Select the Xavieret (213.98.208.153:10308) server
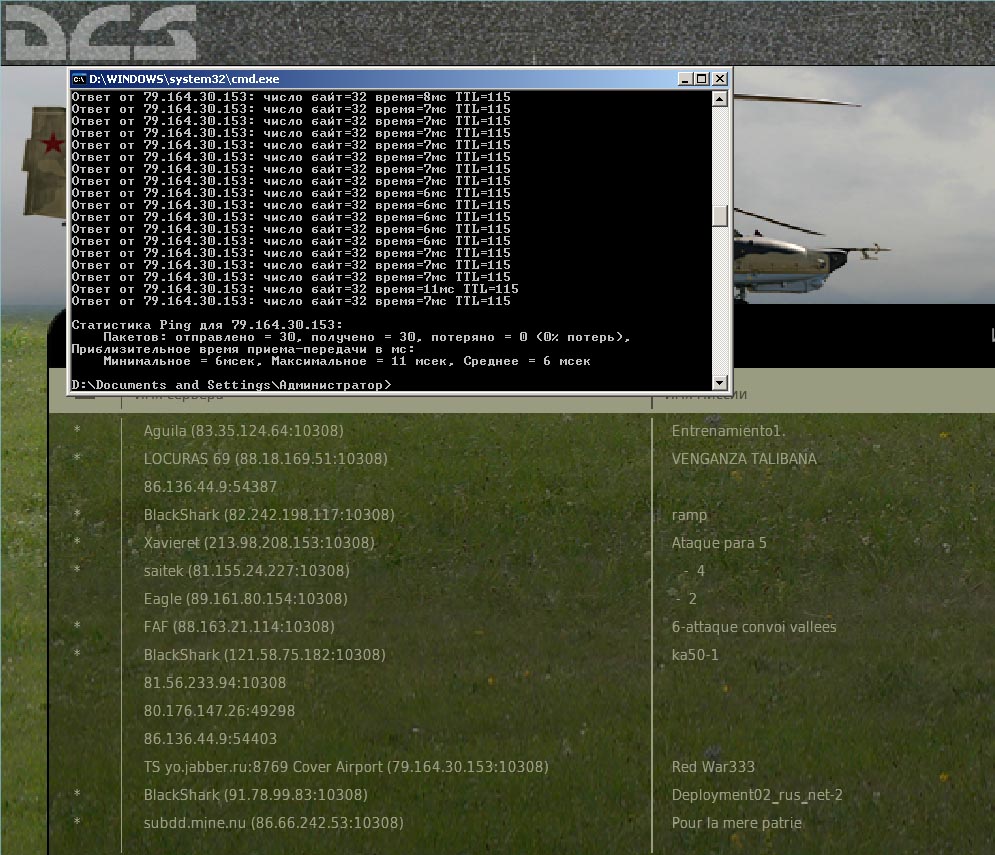995x855 pixels. (x=259, y=543)
